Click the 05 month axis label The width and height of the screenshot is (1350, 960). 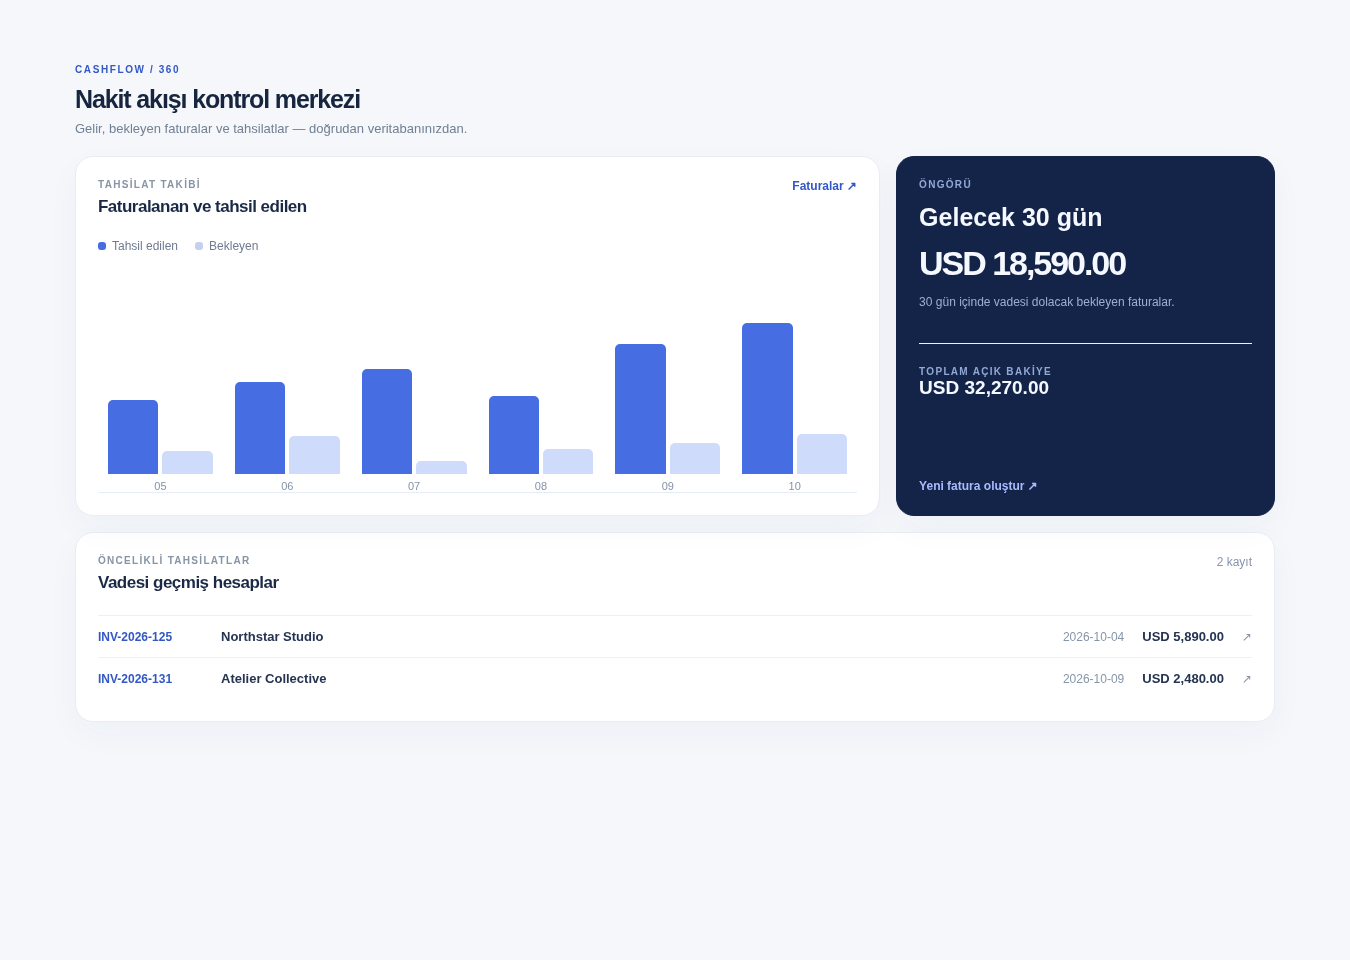tap(160, 486)
